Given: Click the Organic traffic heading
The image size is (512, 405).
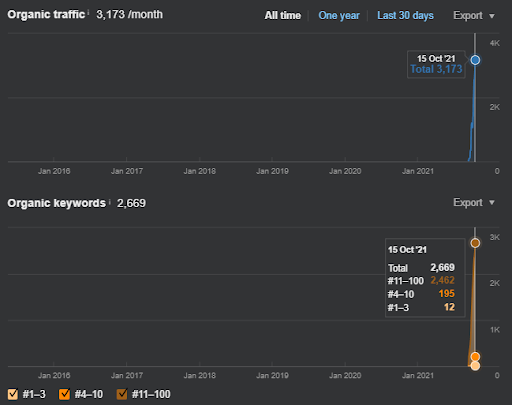Looking at the screenshot, I should [46, 14].
